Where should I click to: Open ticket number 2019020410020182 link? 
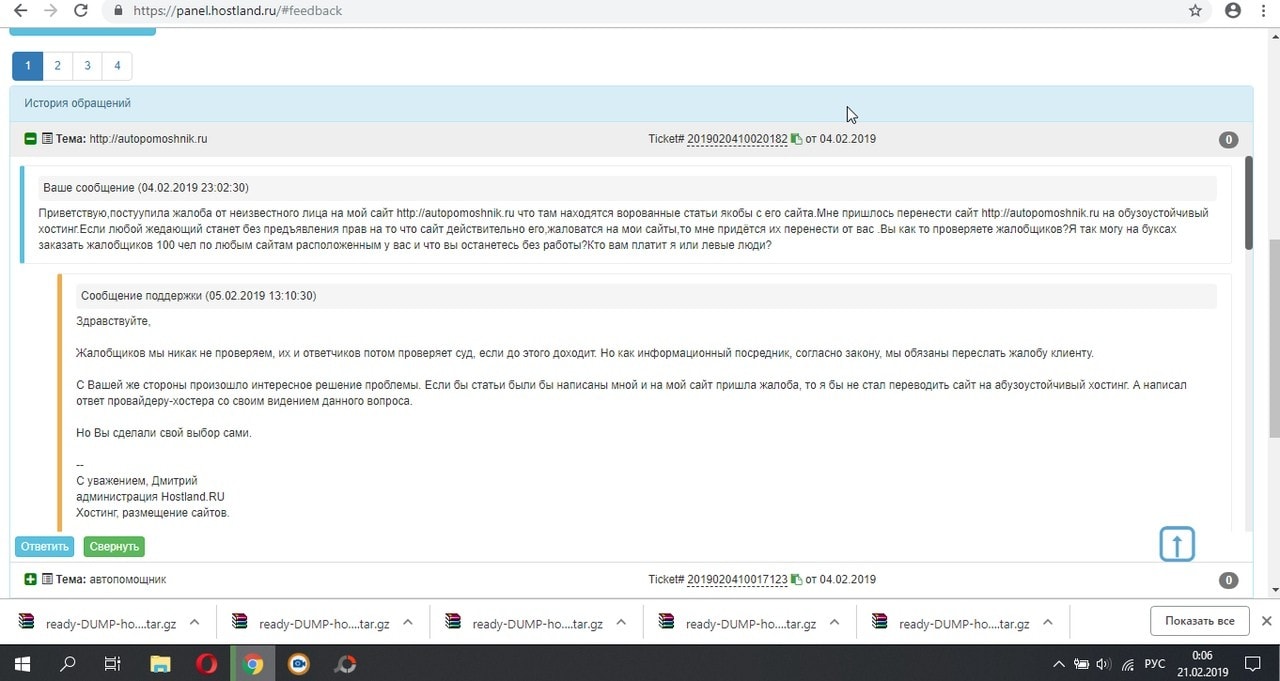737,139
